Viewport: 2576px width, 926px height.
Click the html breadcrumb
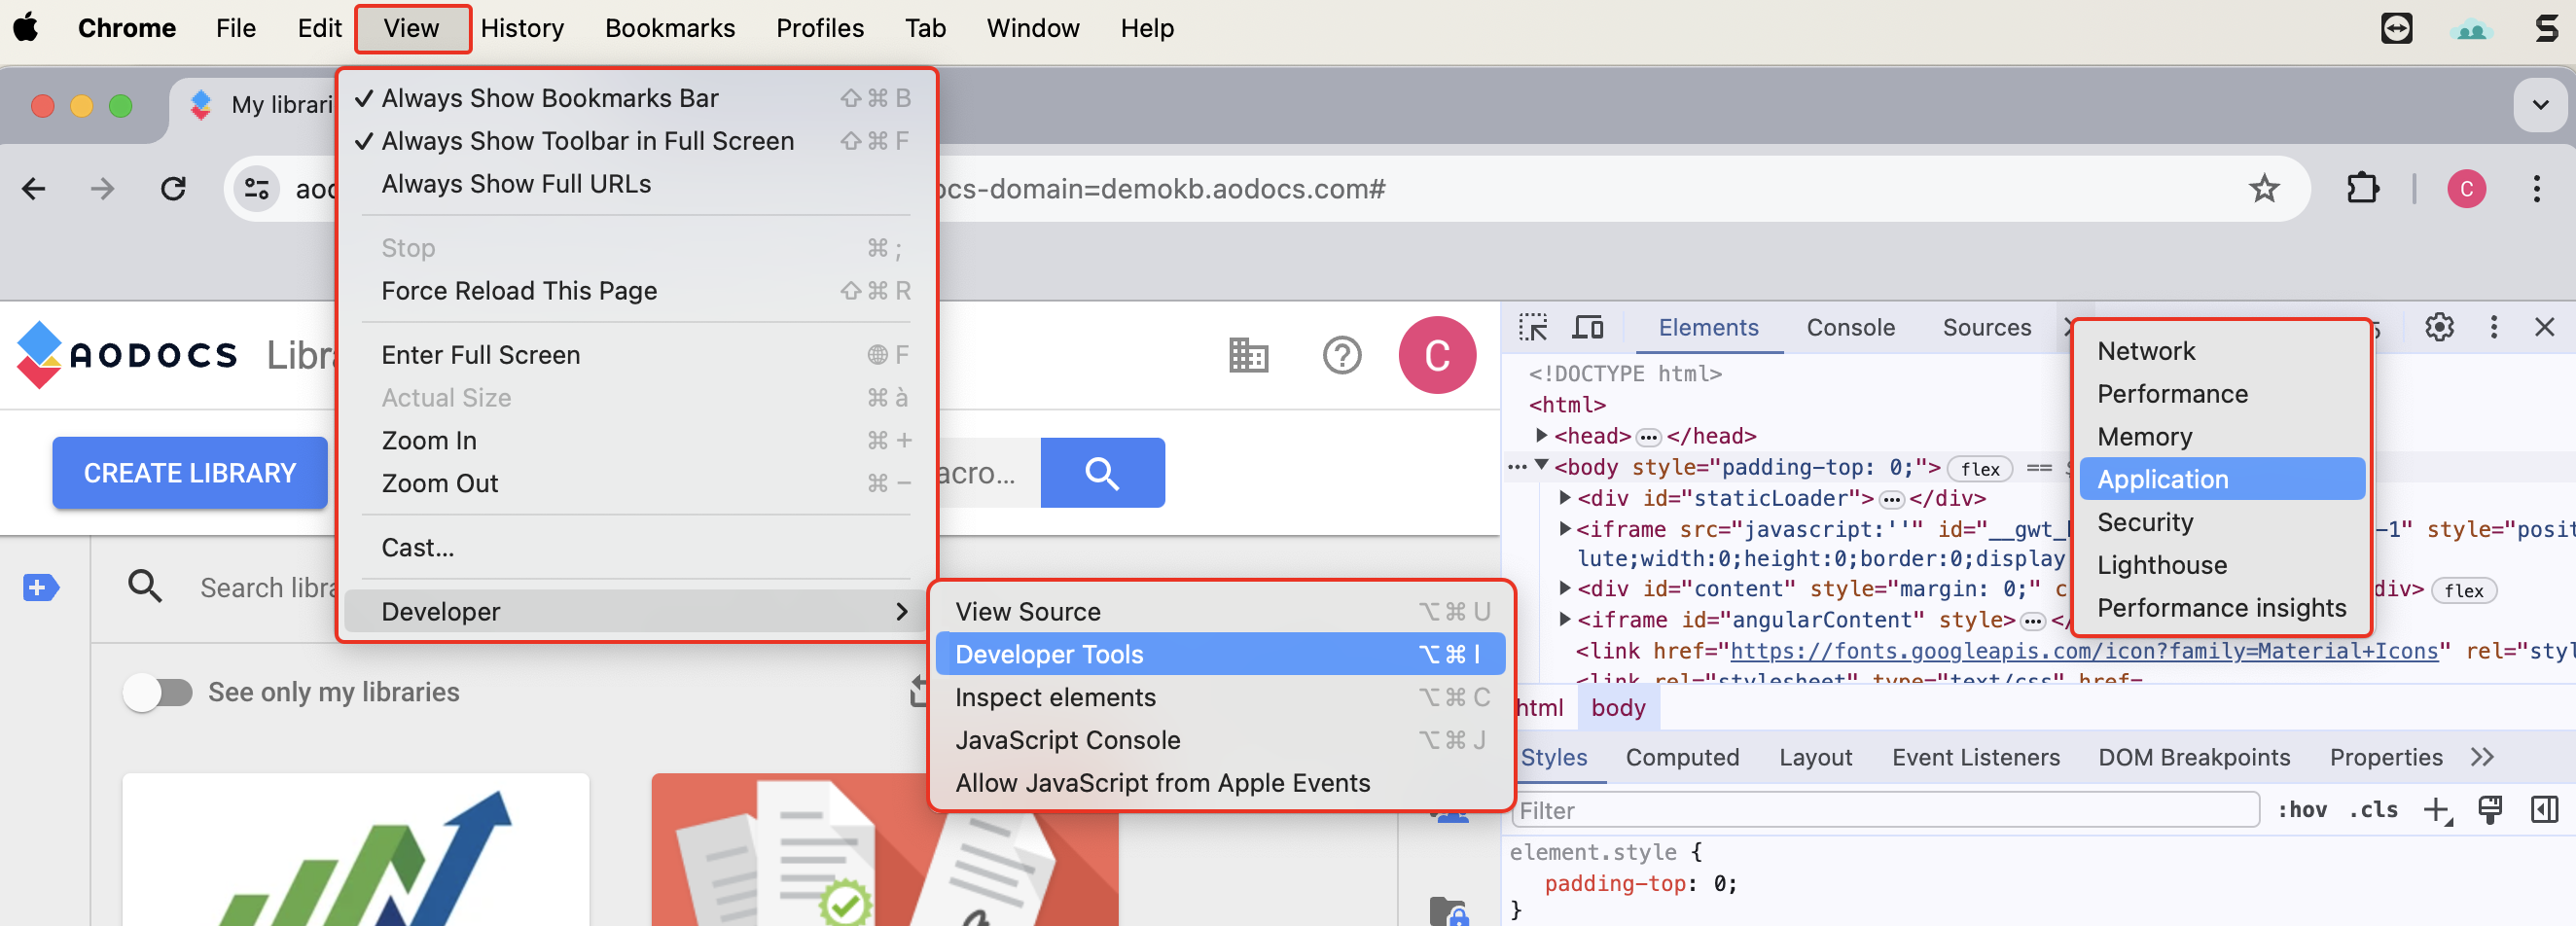coord(1538,708)
